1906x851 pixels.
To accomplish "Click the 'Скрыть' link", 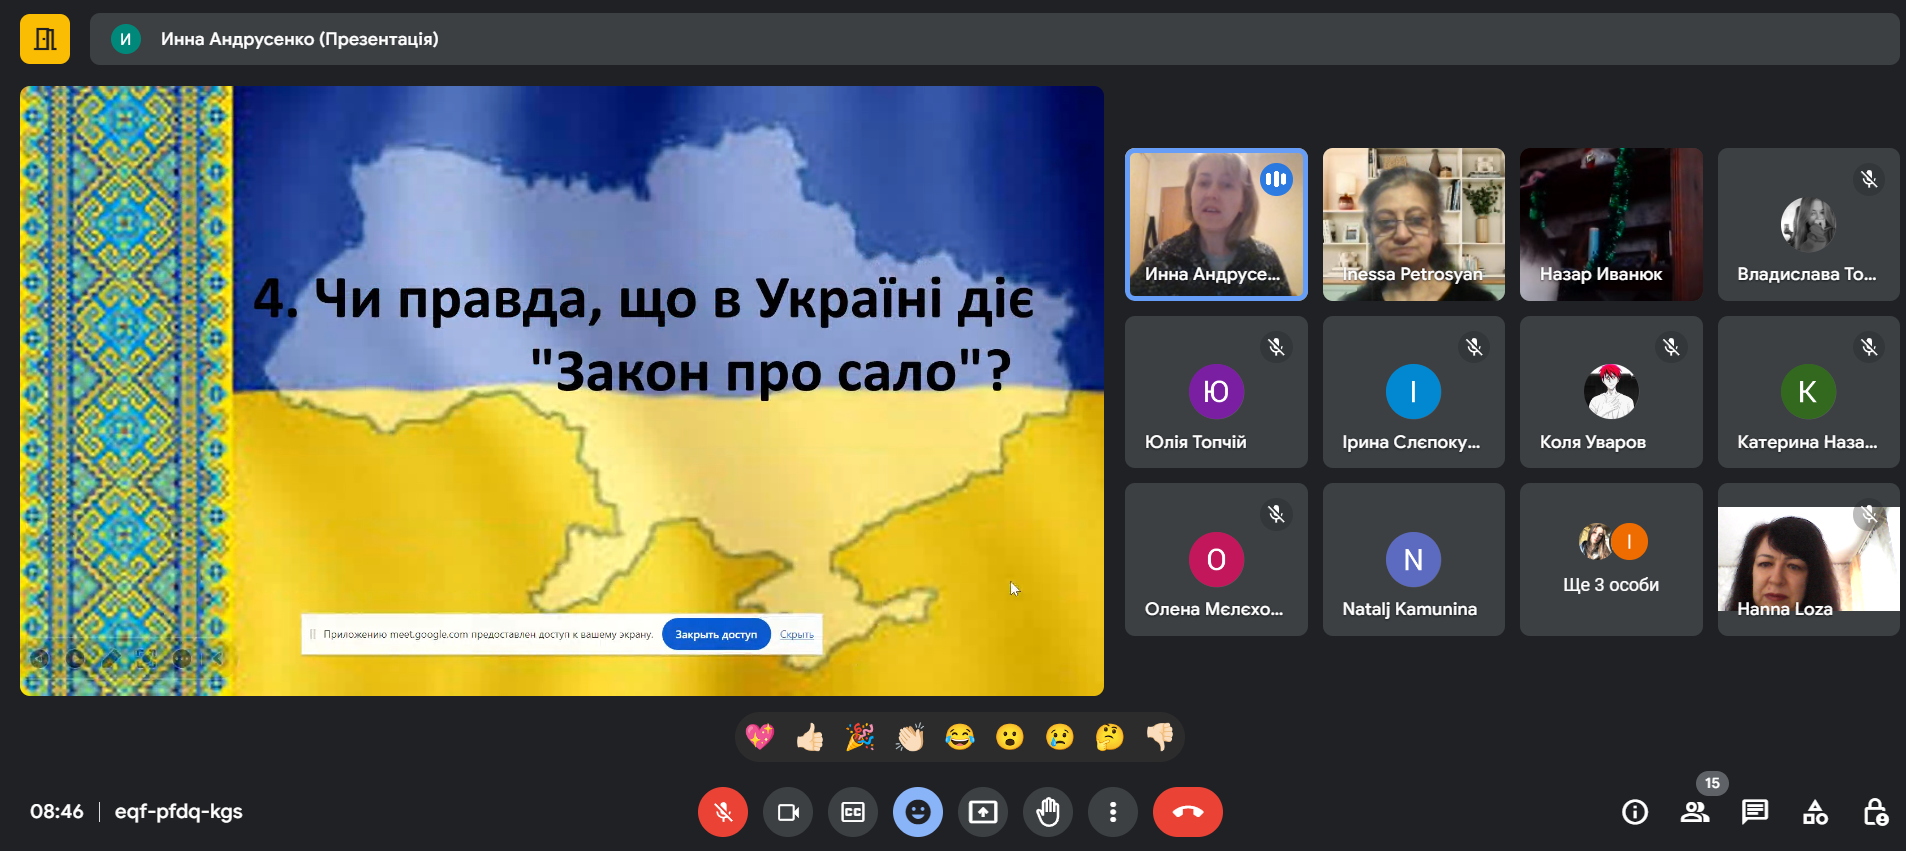I will [x=797, y=635].
